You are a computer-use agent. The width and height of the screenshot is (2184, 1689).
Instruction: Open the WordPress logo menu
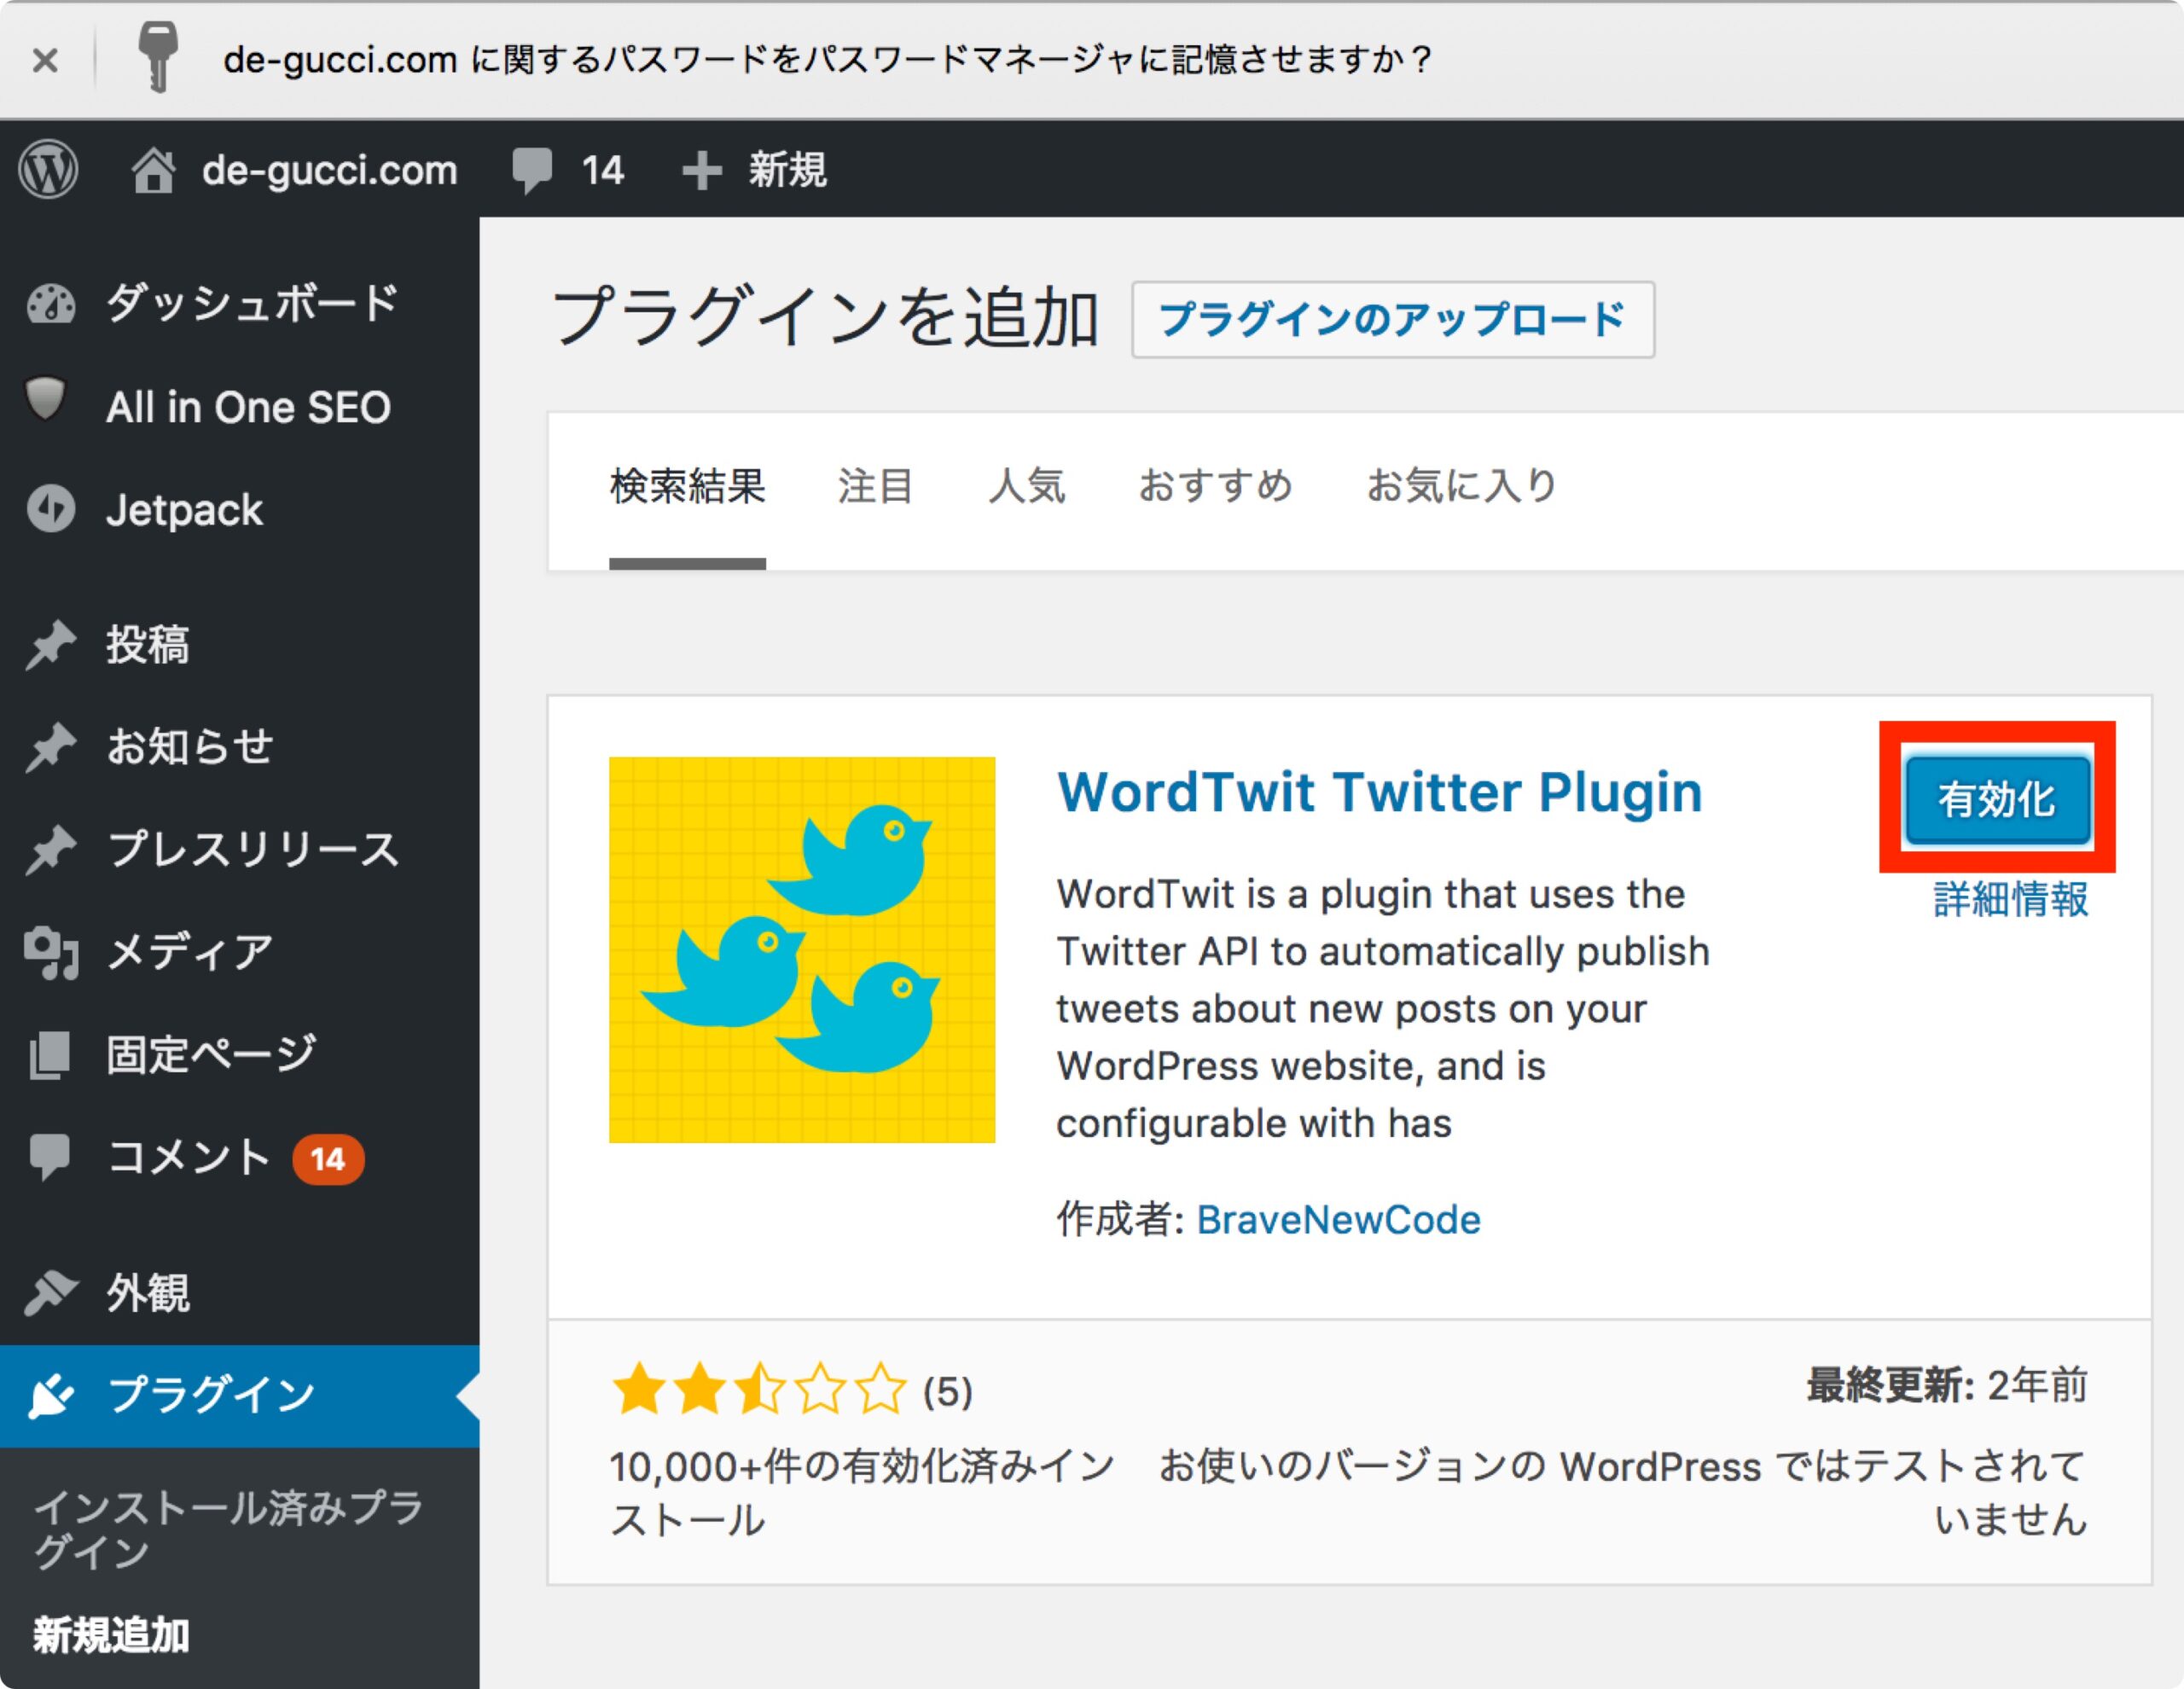48,169
